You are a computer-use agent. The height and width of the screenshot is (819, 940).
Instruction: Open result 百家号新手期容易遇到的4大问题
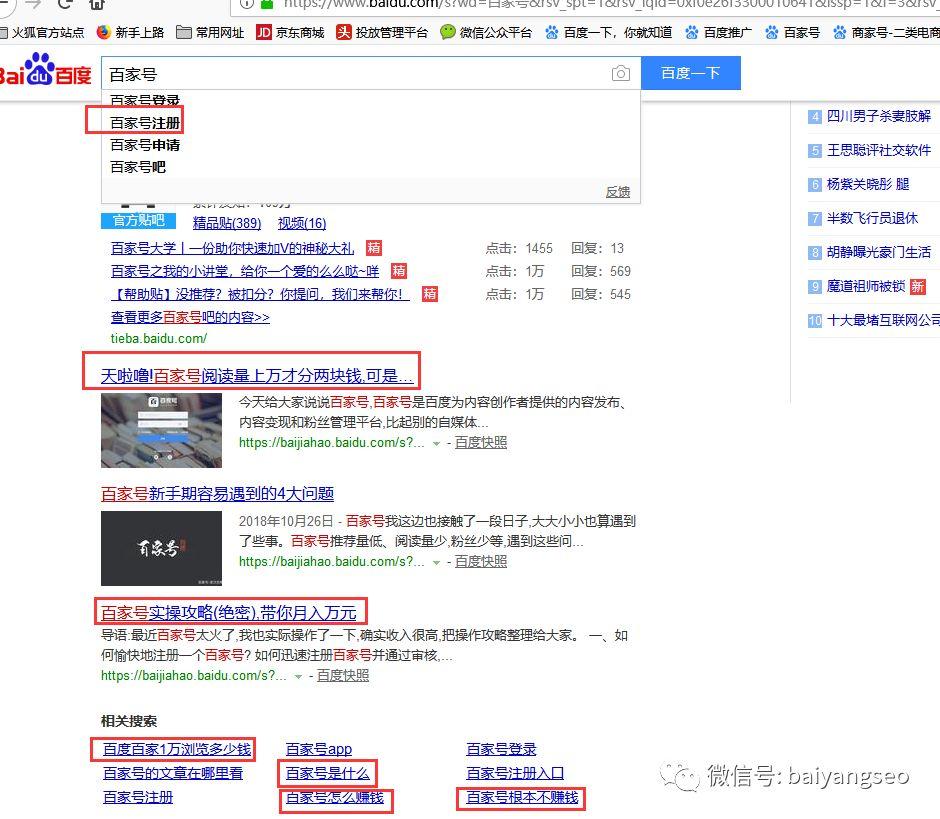(x=217, y=494)
